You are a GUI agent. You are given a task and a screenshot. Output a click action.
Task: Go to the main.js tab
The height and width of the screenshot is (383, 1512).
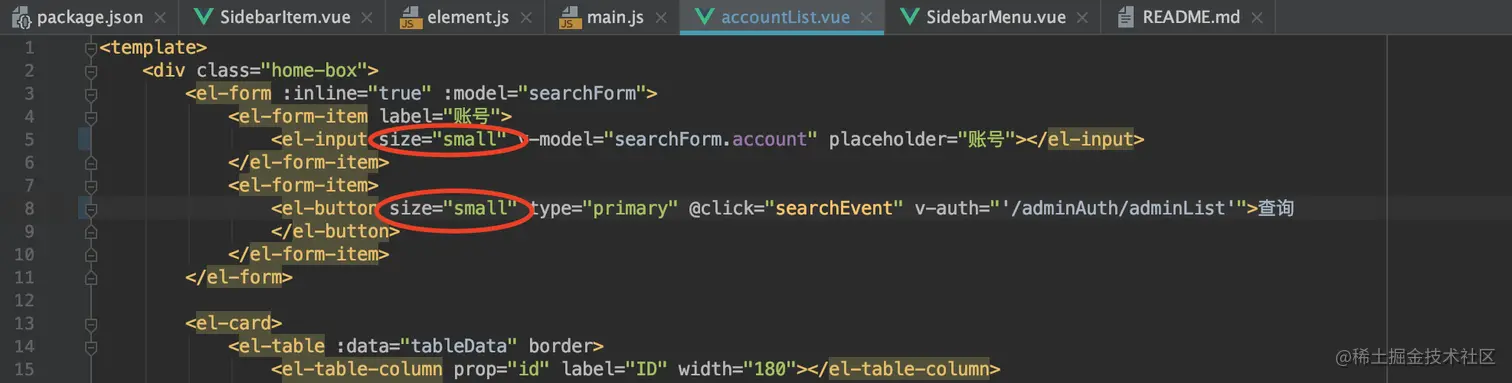pos(613,17)
